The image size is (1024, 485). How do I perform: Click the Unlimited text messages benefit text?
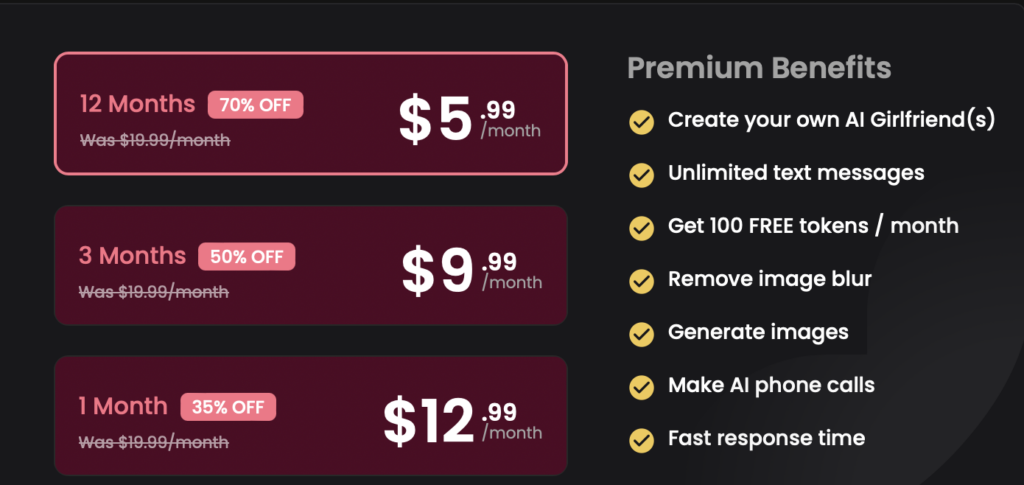[796, 173]
